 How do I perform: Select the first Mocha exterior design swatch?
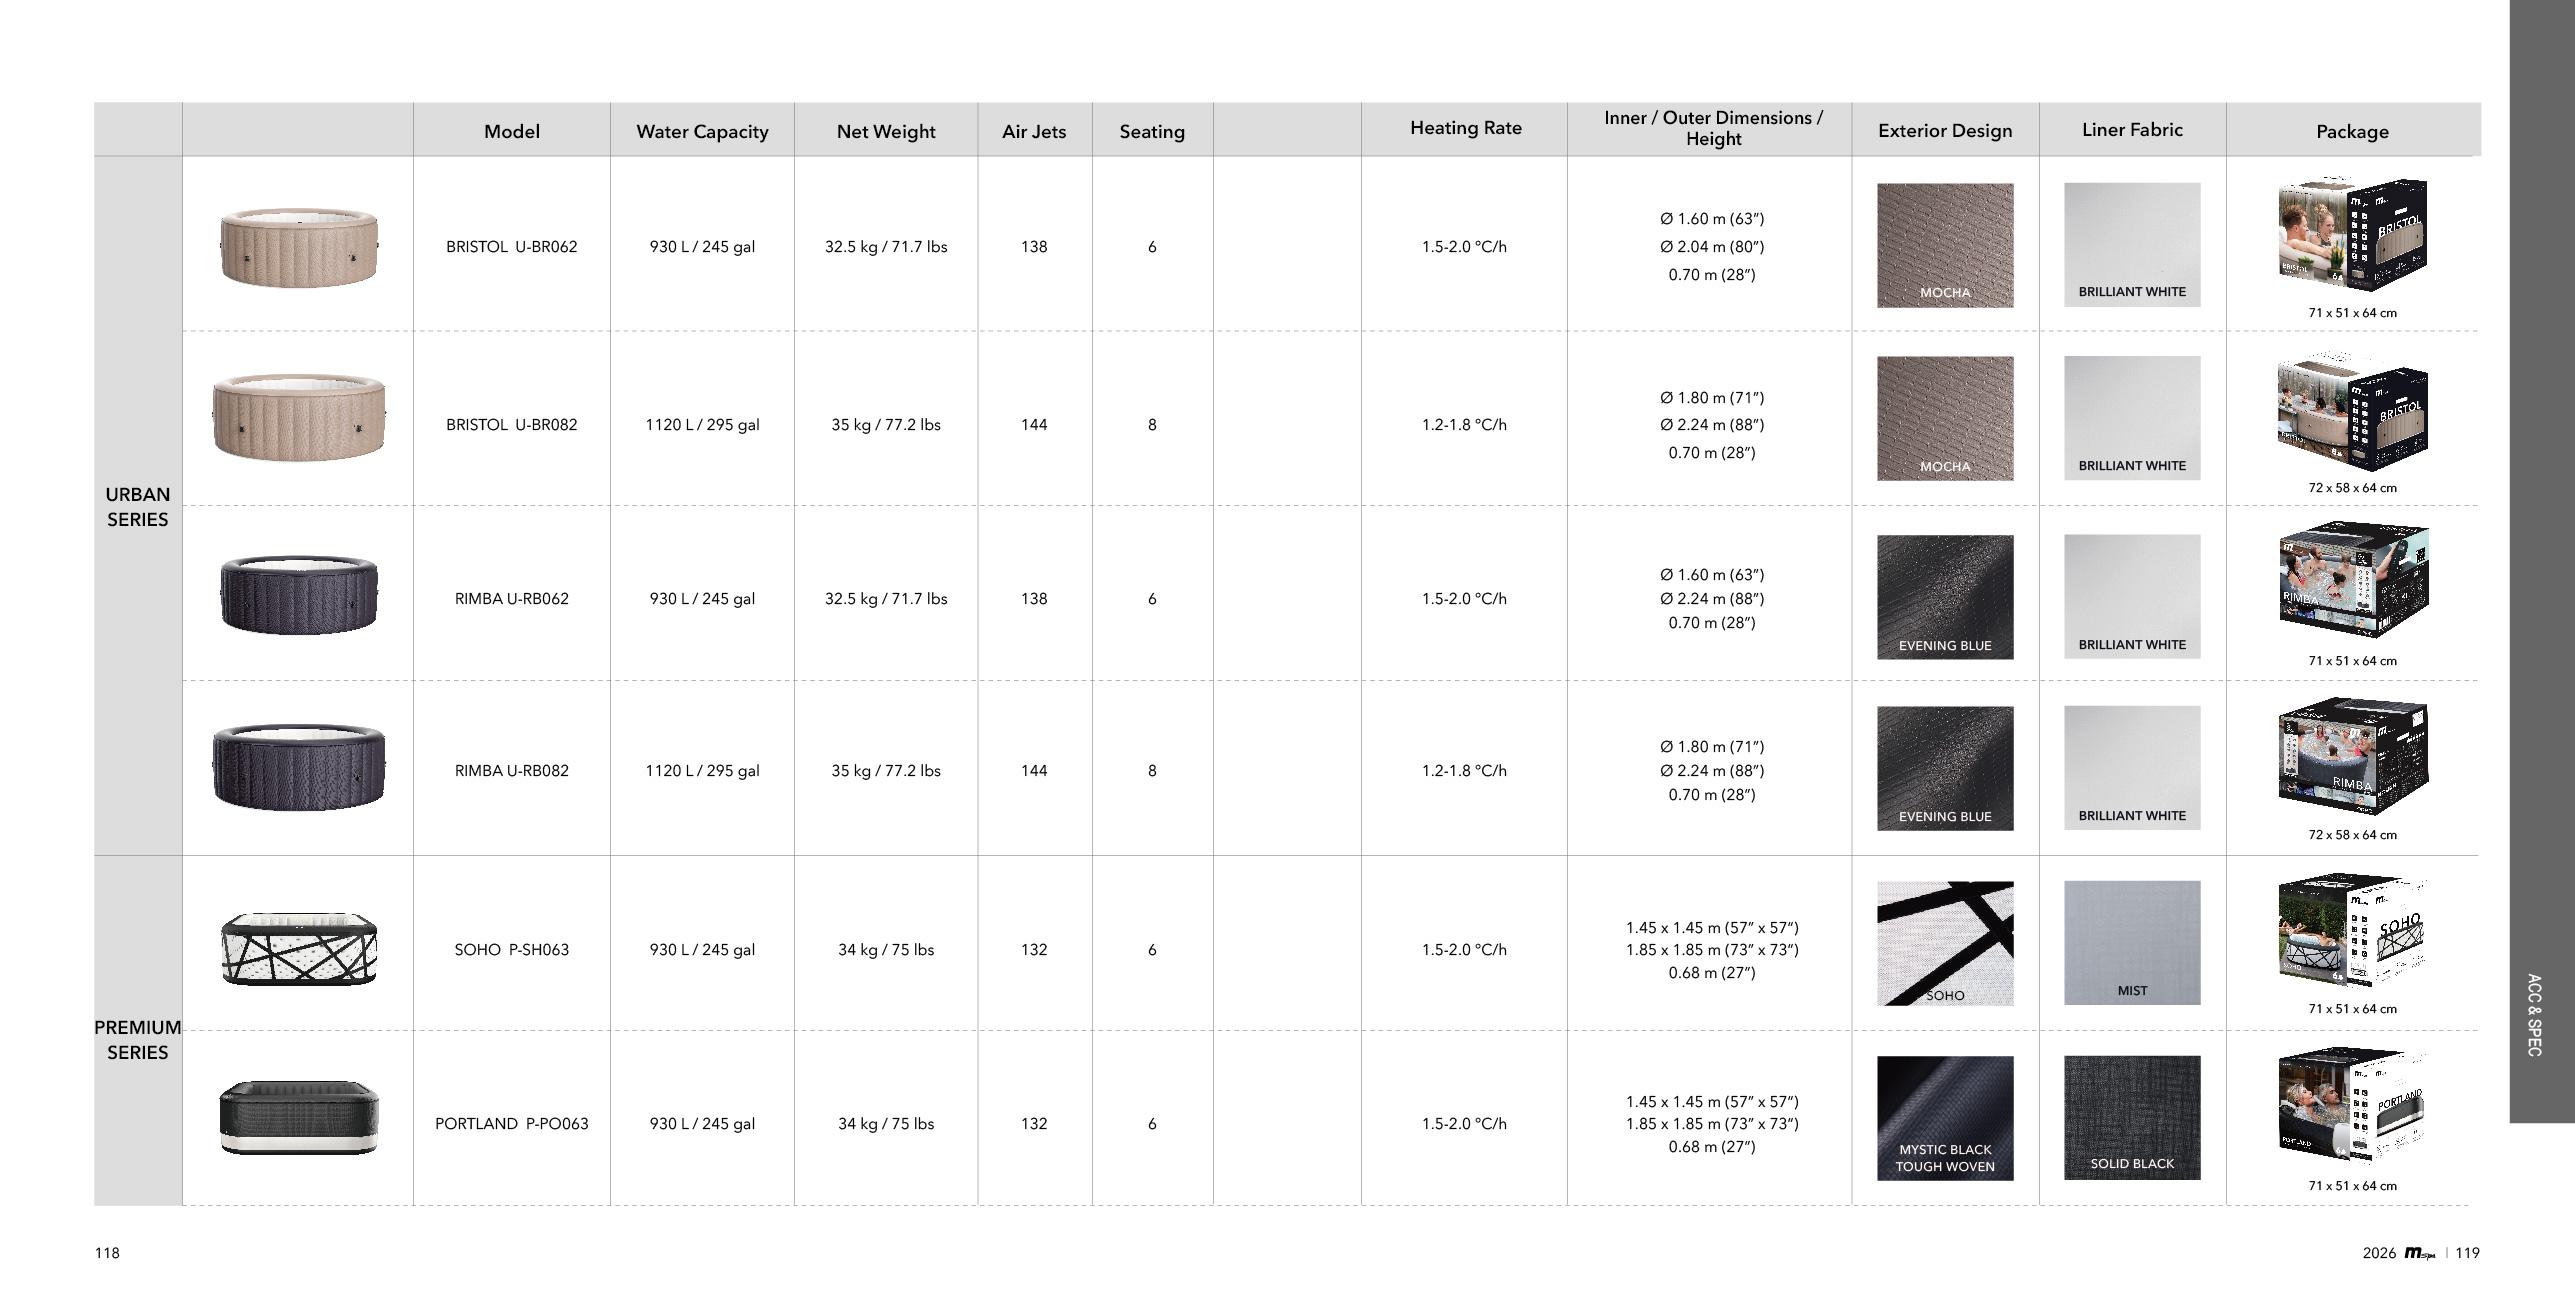point(1944,245)
